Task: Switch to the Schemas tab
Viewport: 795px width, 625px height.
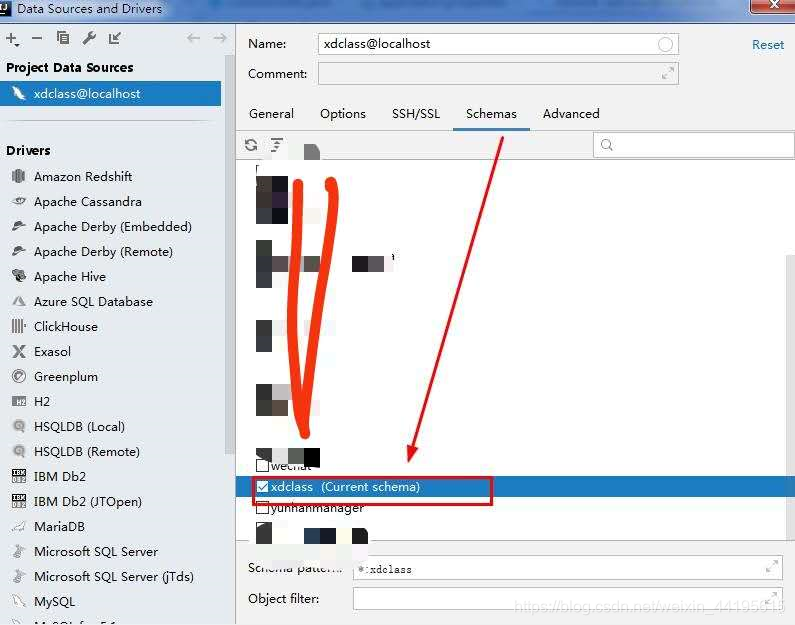Action: [491, 114]
